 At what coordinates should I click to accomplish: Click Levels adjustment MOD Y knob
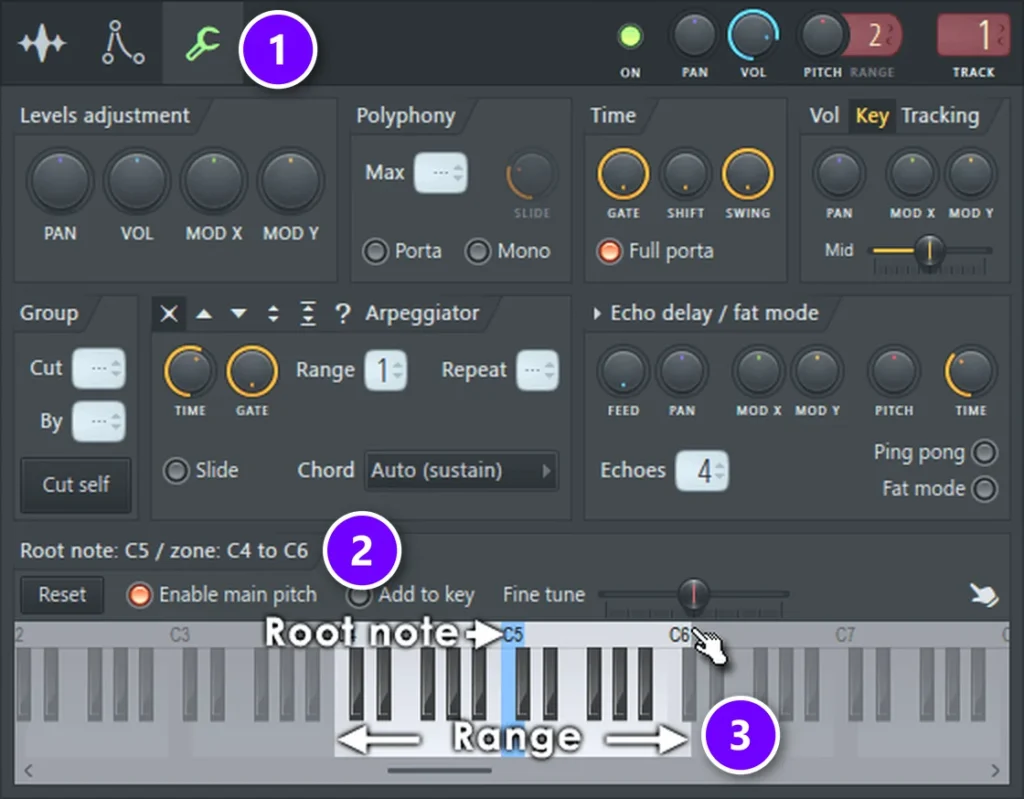(x=291, y=181)
